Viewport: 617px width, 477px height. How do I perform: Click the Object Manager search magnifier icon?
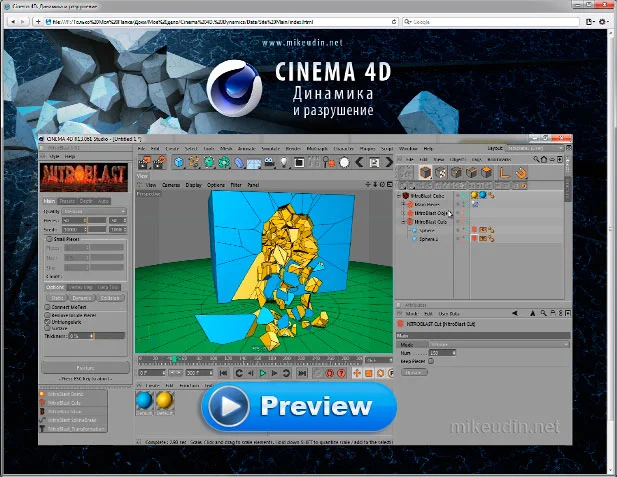click(x=536, y=159)
